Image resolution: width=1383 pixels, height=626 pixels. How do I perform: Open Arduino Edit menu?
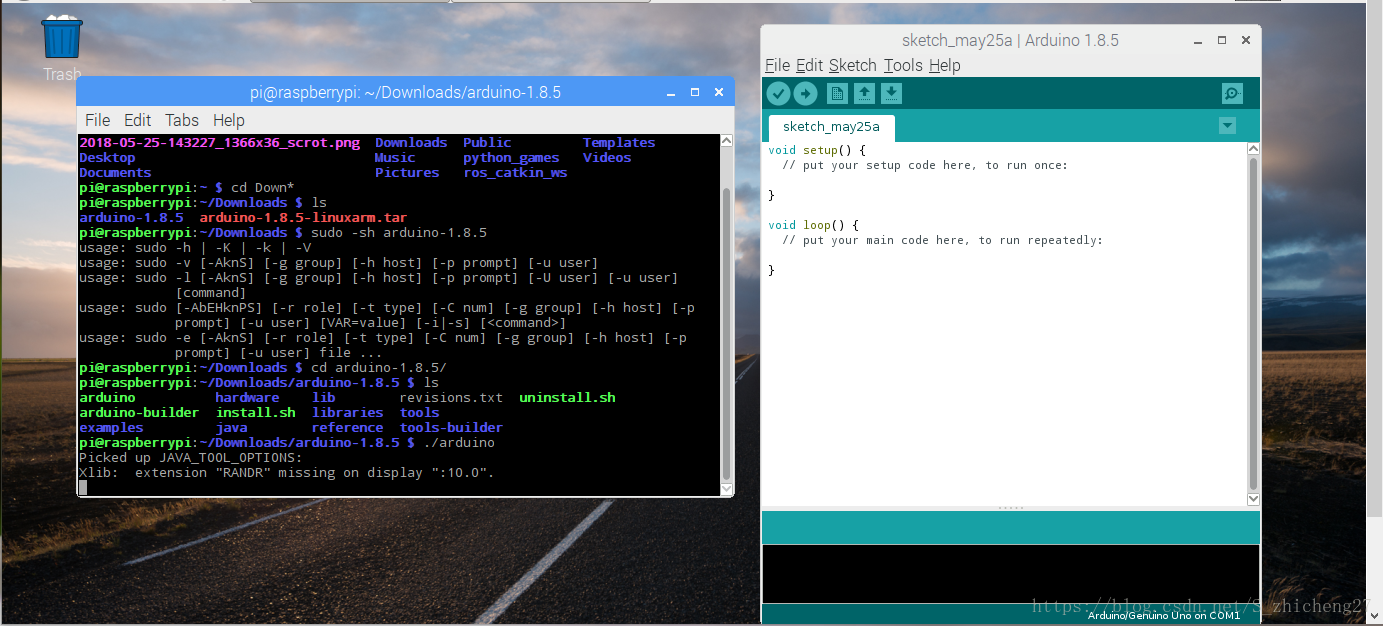point(809,65)
